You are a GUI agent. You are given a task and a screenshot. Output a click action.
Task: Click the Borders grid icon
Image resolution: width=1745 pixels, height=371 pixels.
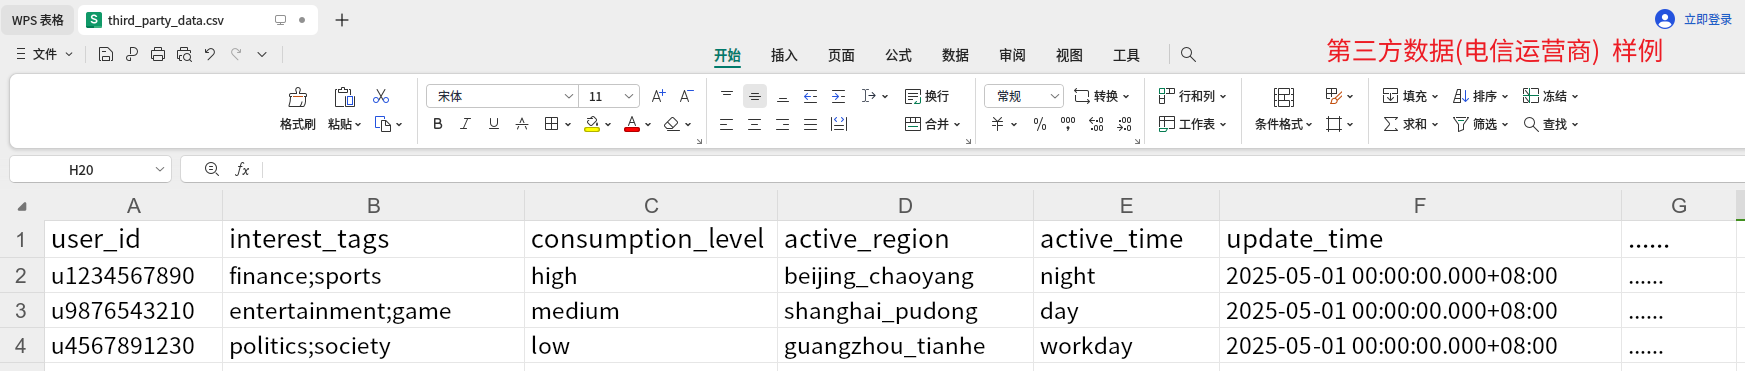click(x=552, y=124)
